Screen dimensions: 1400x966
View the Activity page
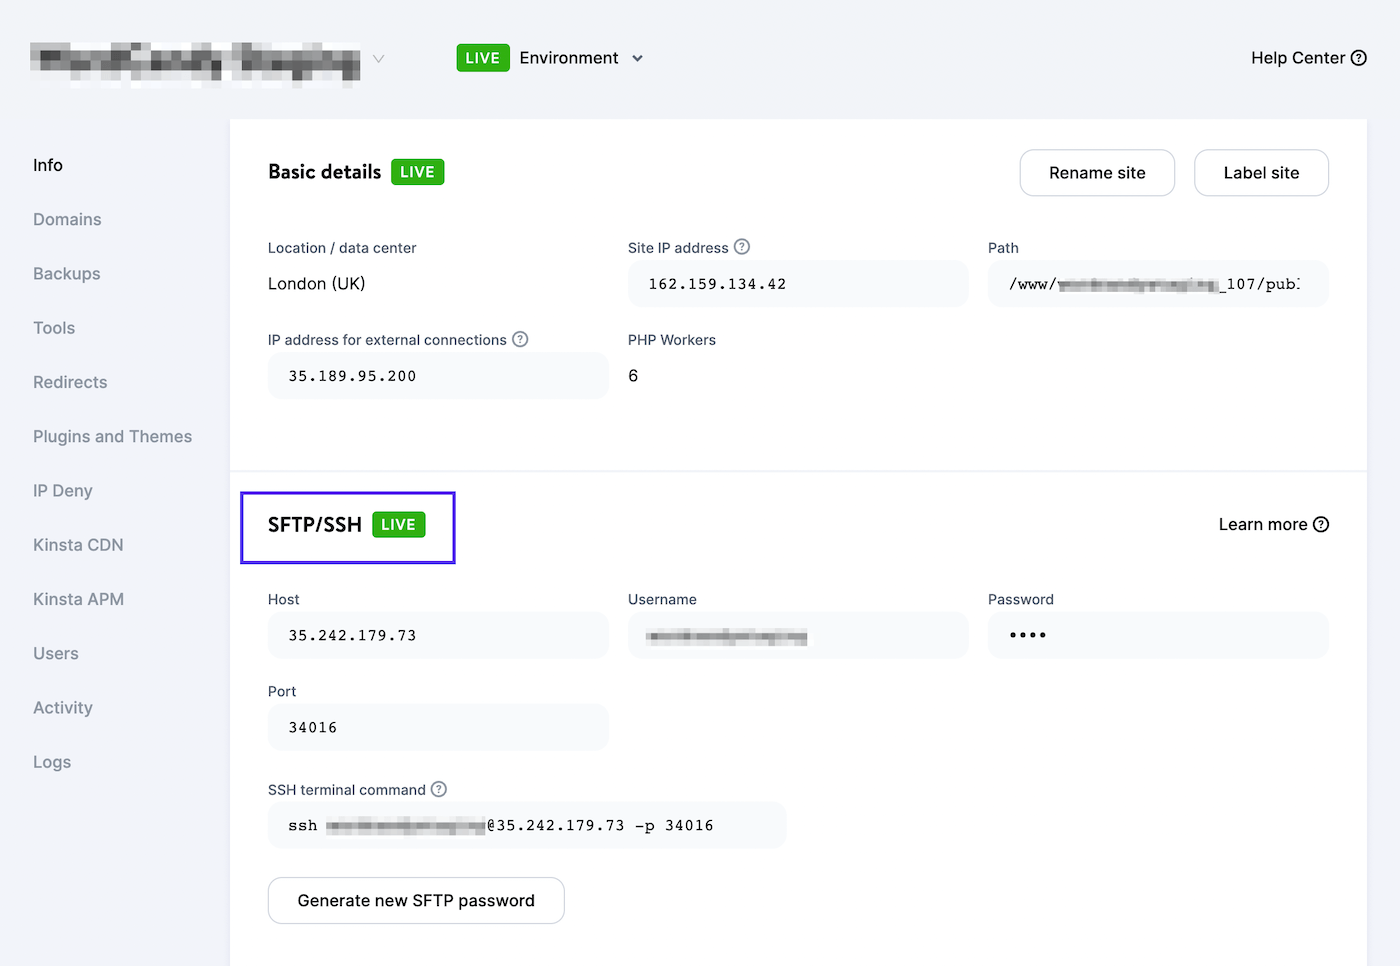pyautogui.click(x=62, y=707)
